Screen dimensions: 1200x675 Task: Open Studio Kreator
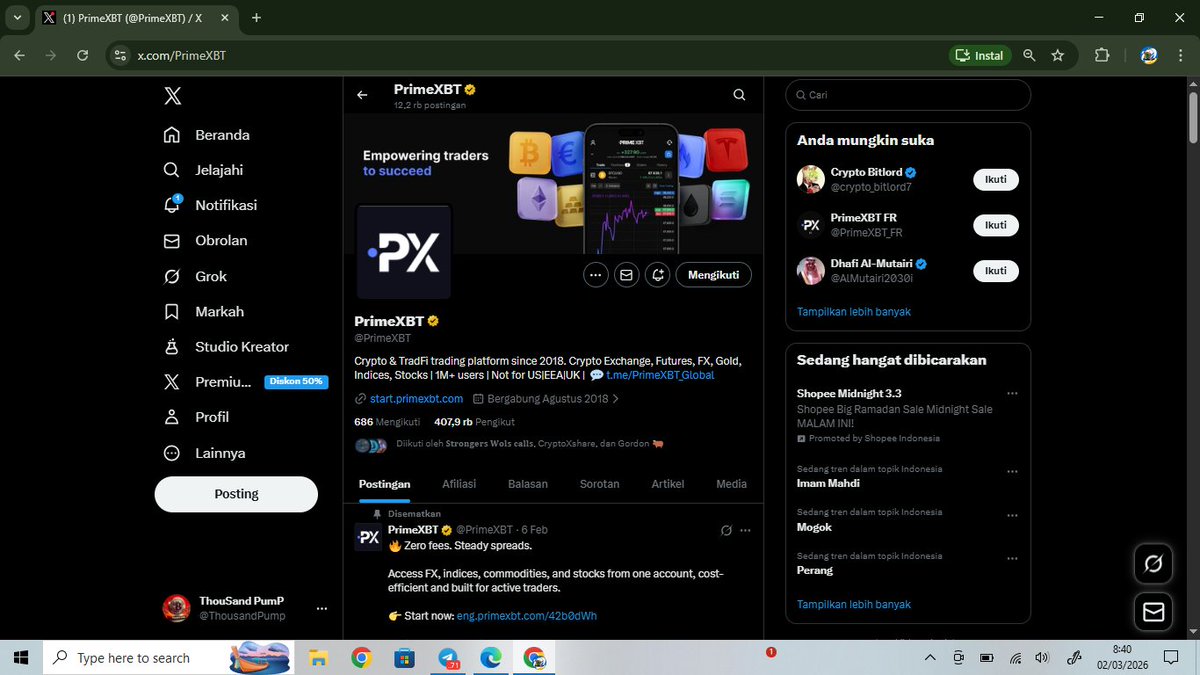click(x=226, y=347)
